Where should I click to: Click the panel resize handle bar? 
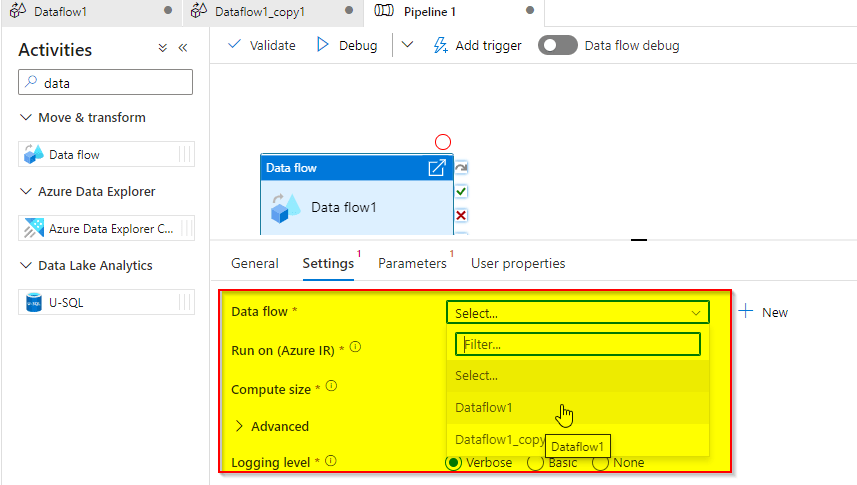point(639,239)
